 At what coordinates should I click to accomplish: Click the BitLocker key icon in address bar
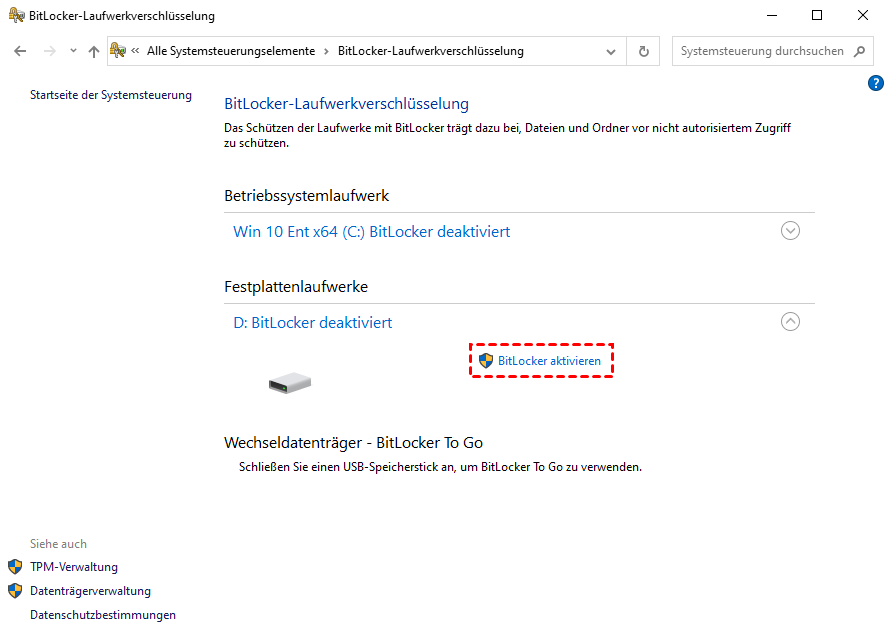coord(117,51)
